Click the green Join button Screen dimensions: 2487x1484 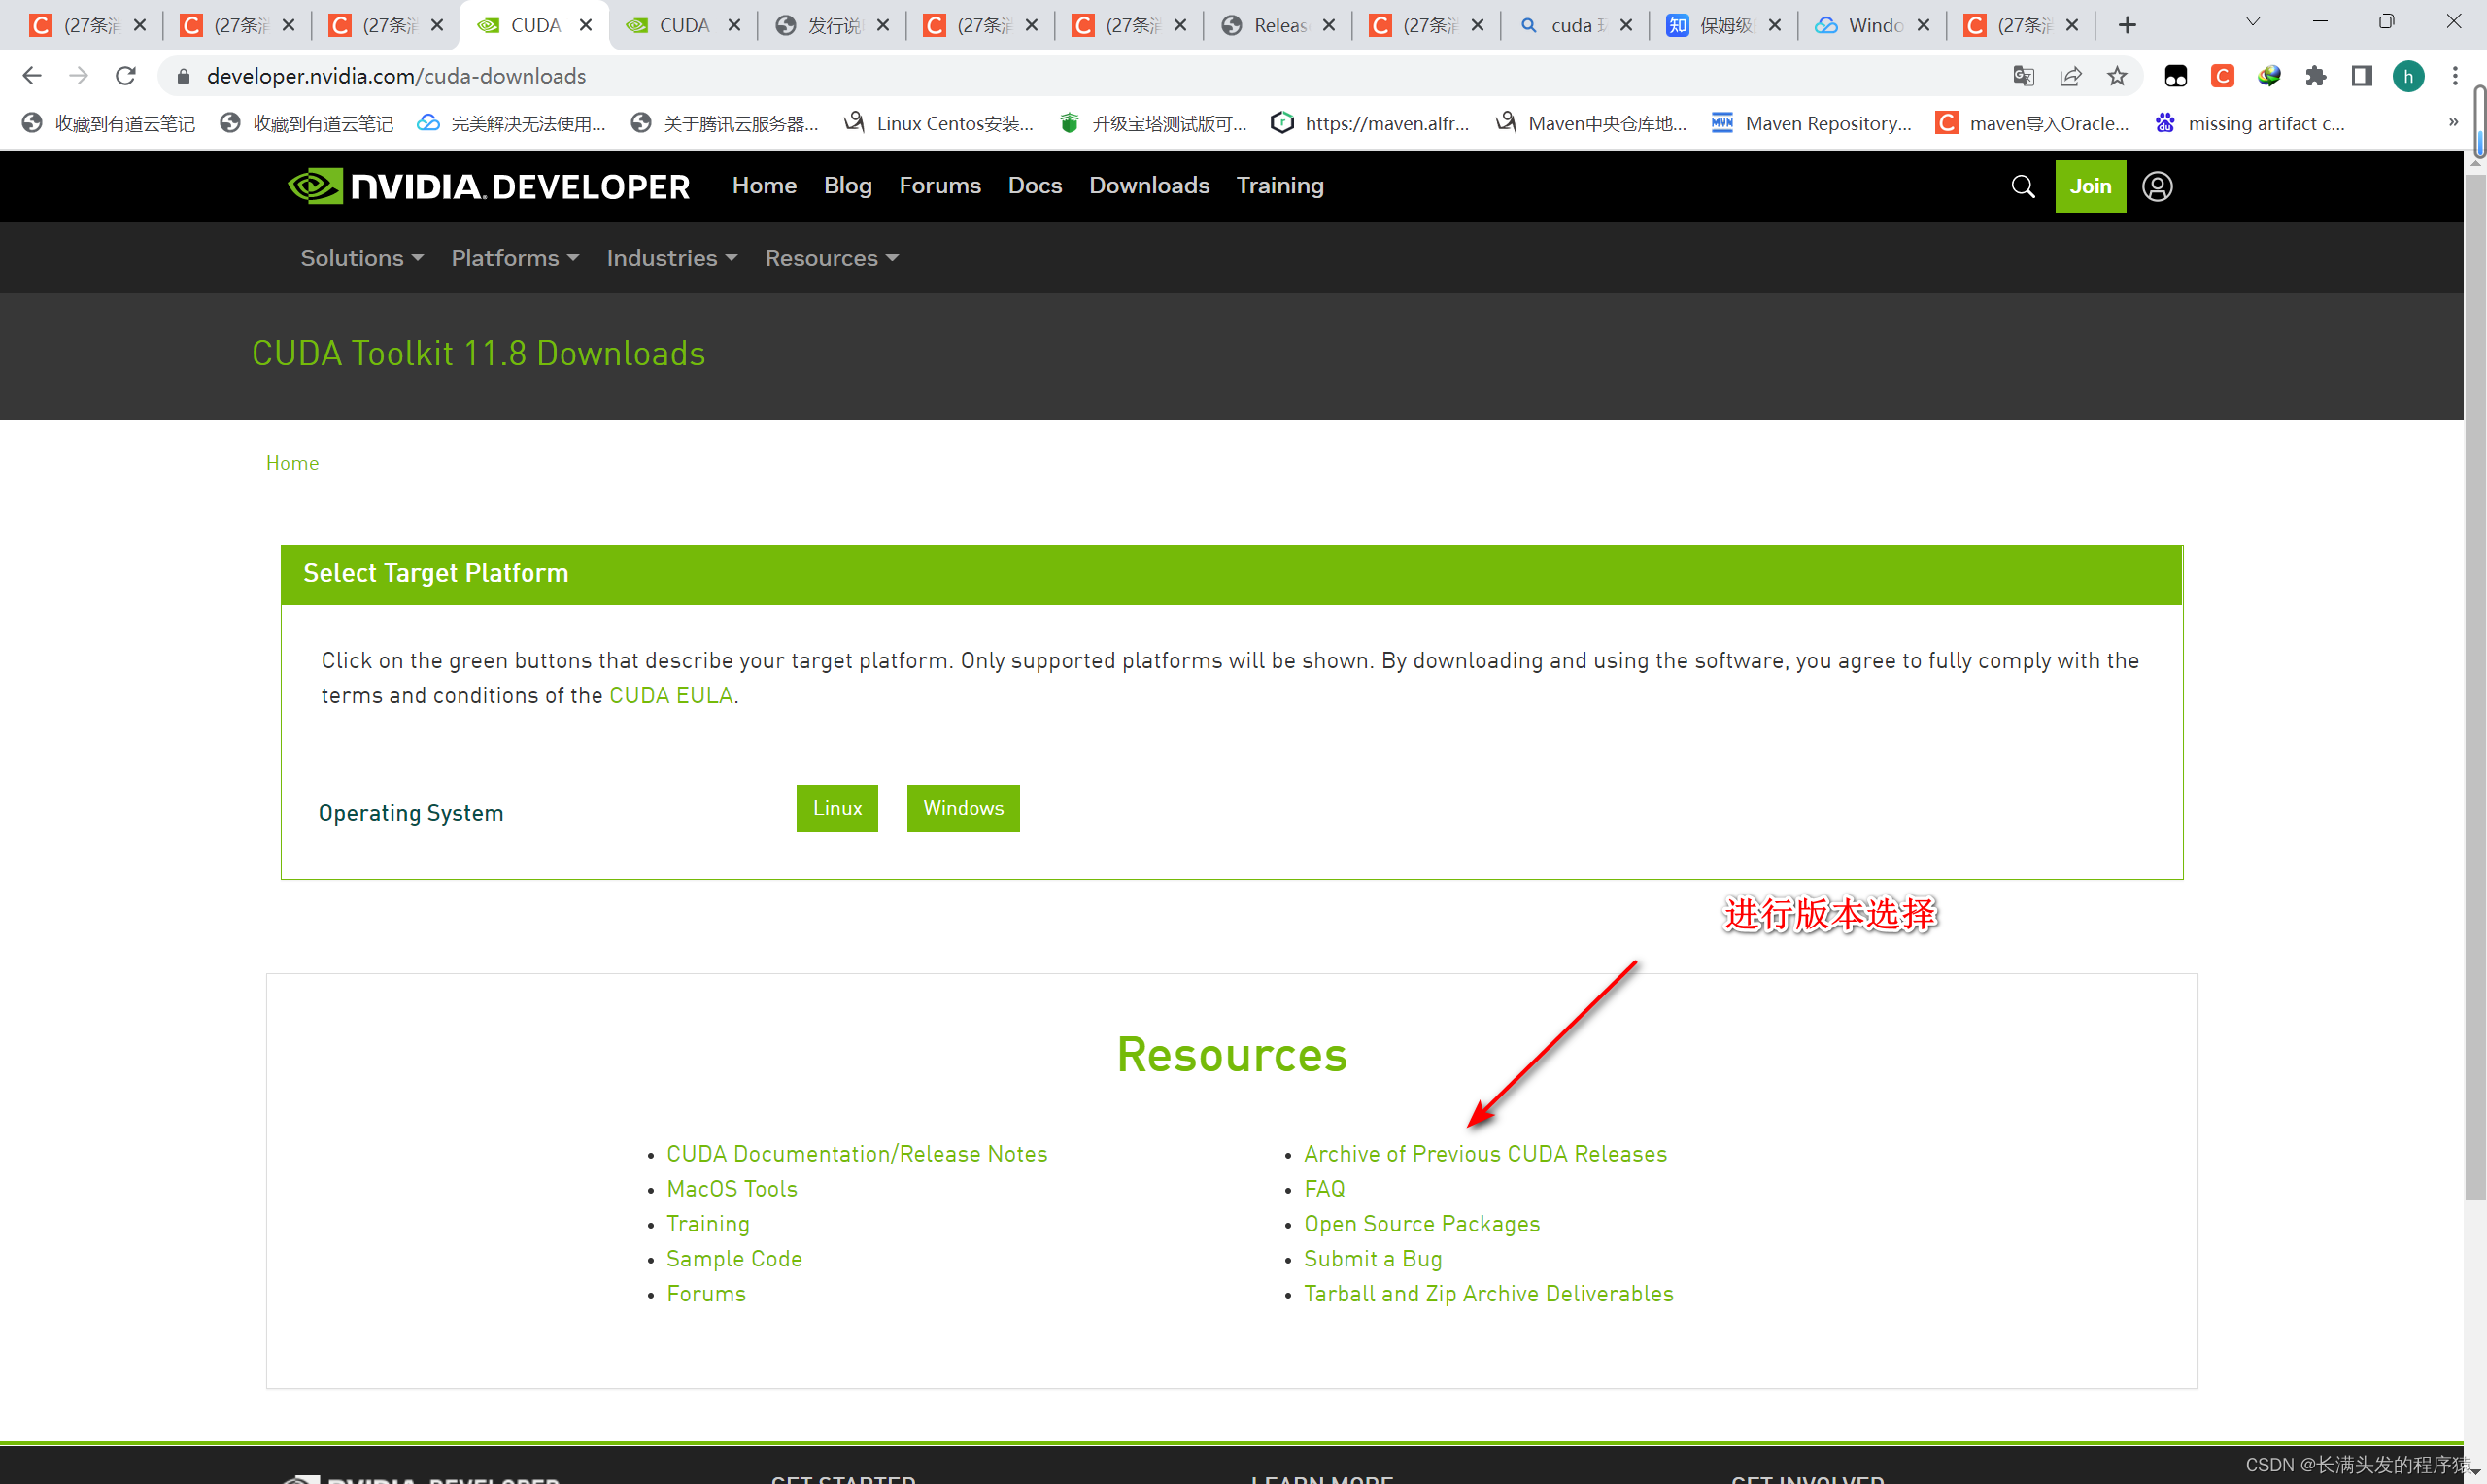2090,186
